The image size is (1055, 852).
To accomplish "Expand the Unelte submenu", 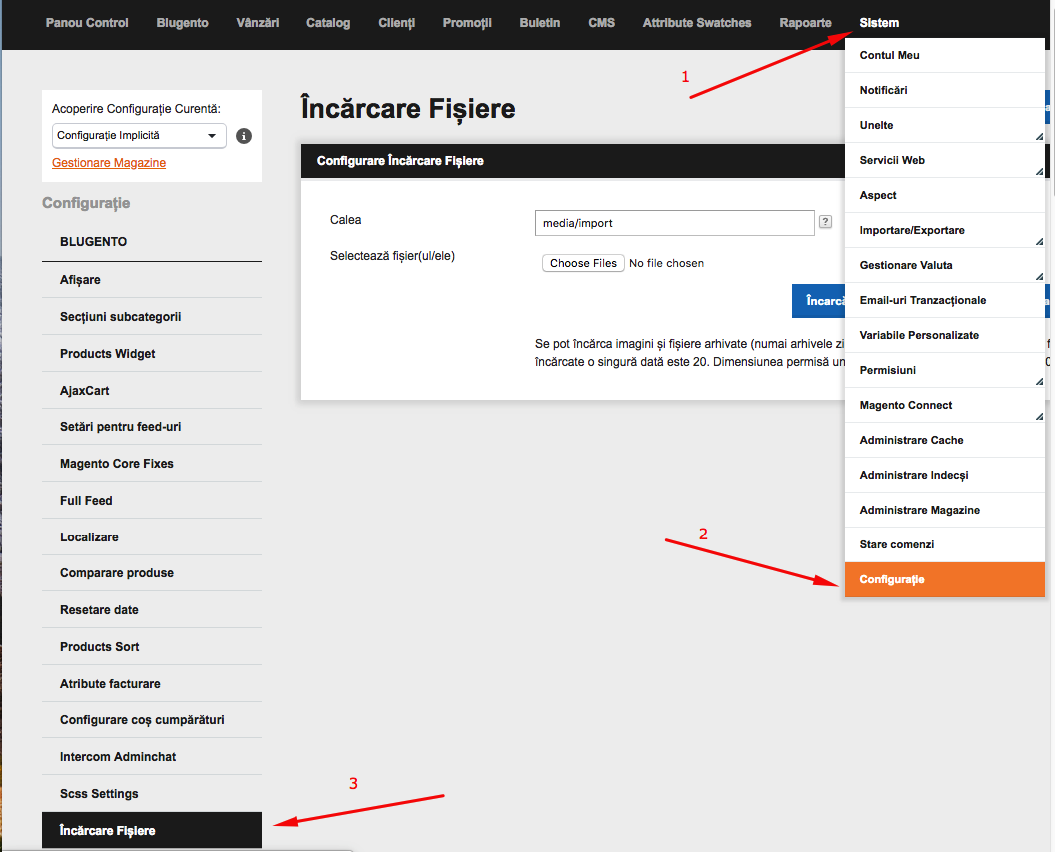I will [x=944, y=125].
